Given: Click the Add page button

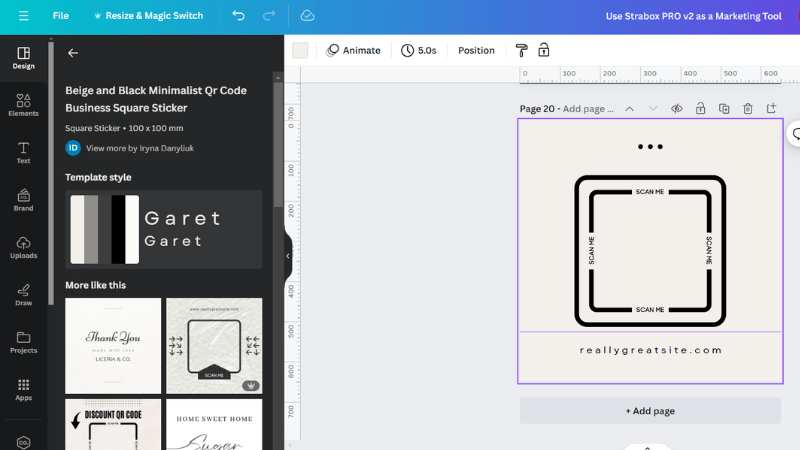Looking at the screenshot, I should (650, 411).
